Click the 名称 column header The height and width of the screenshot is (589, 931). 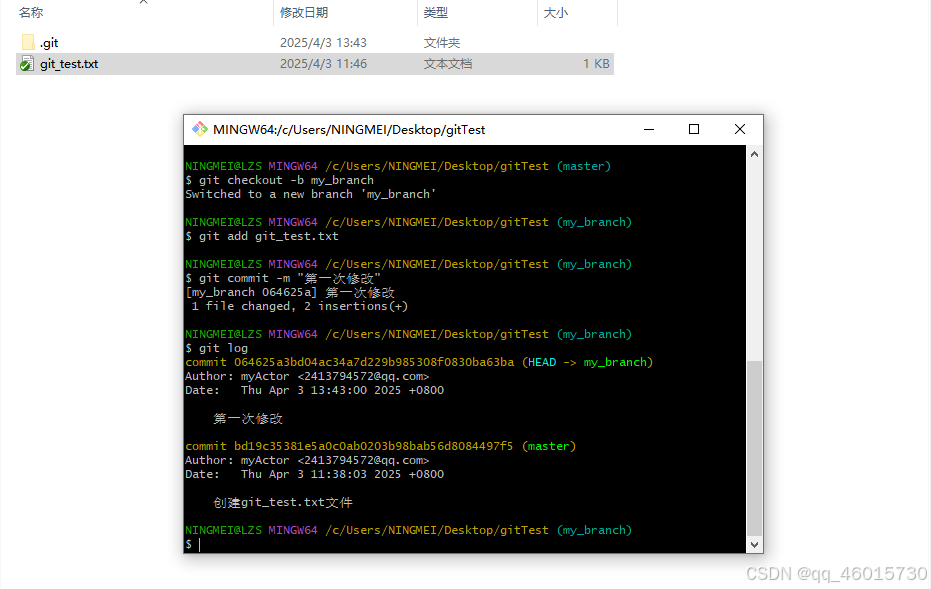click(28, 13)
